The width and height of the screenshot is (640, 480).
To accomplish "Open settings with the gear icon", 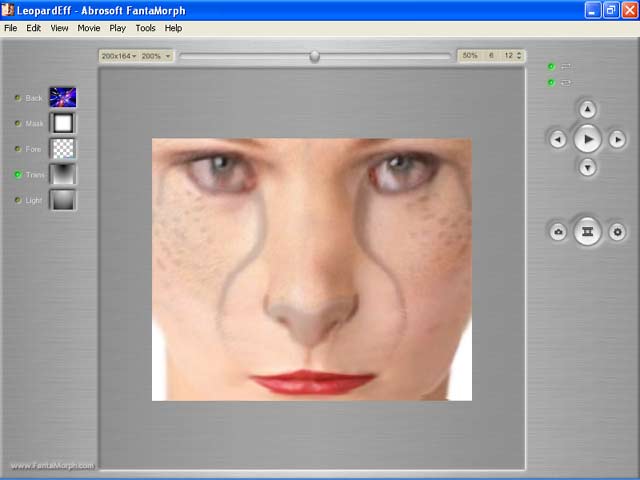I will point(618,232).
